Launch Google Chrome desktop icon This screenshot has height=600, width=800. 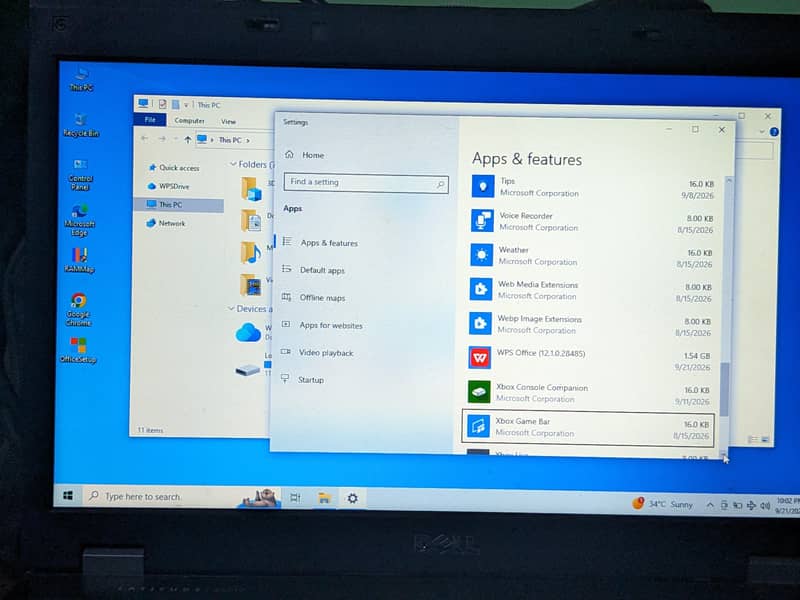(79, 309)
